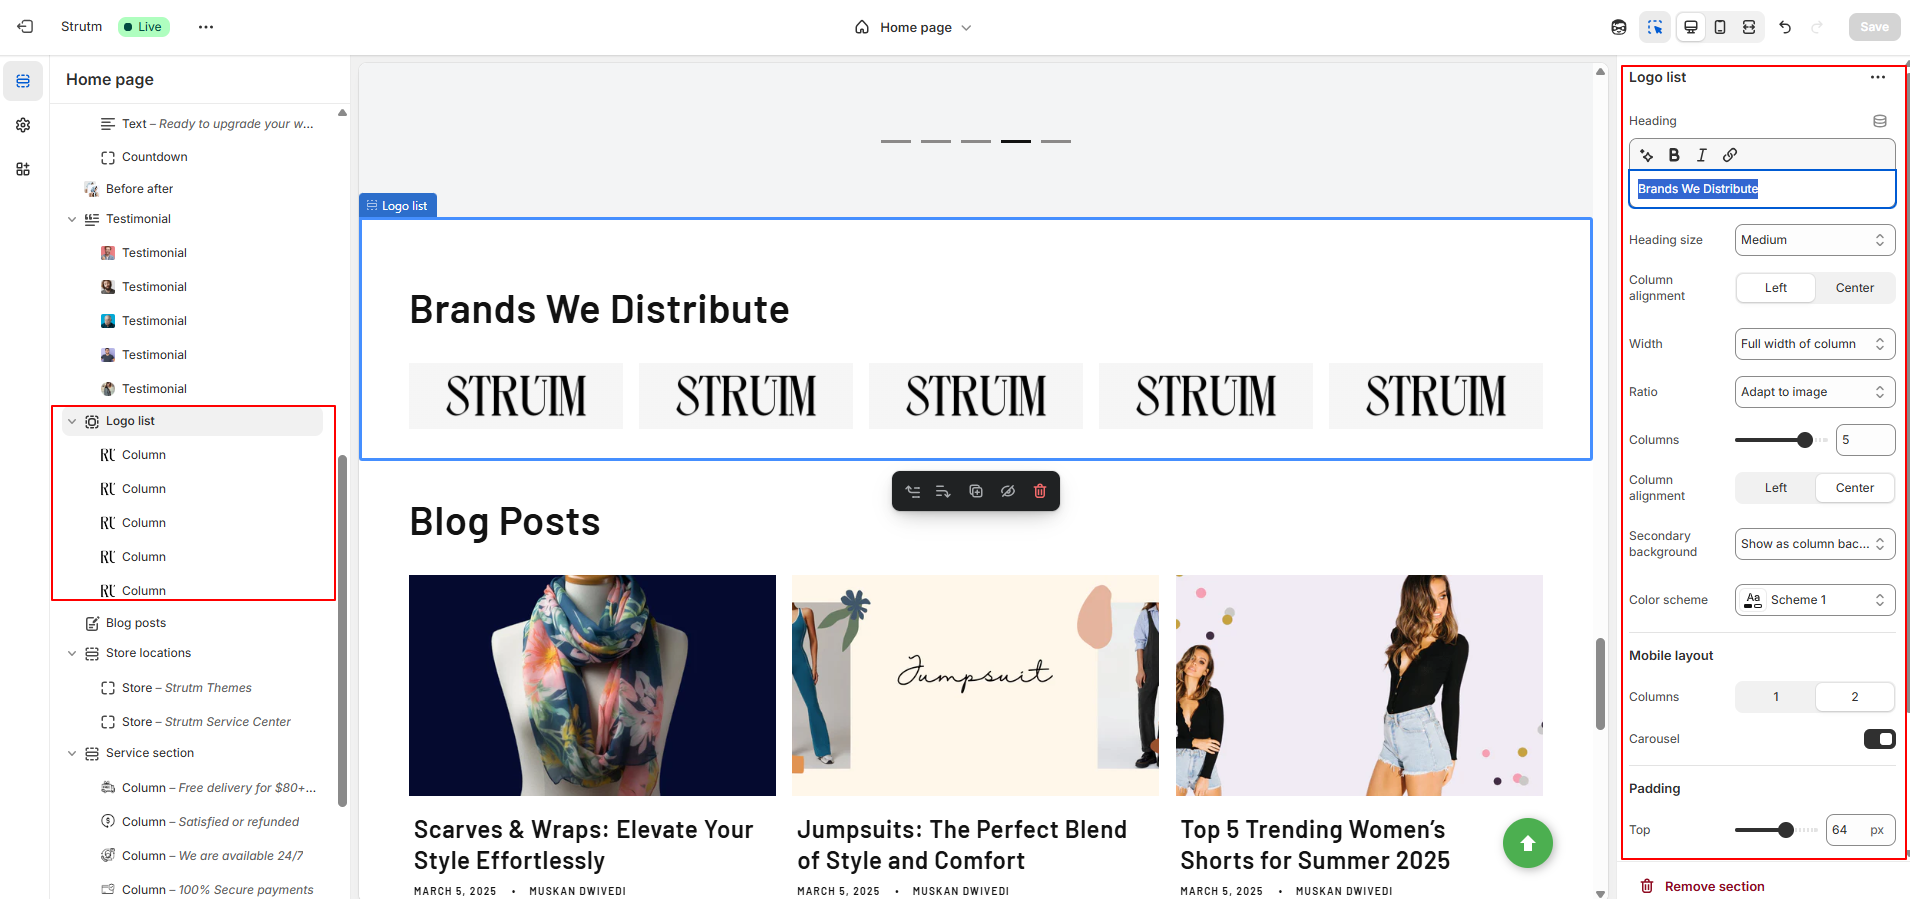Open the Sections panel icon in sidebar

point(23,81)
